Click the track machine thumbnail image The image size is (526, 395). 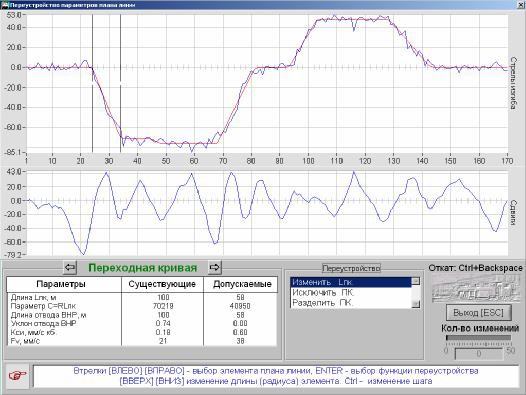[x=477, y=288]
